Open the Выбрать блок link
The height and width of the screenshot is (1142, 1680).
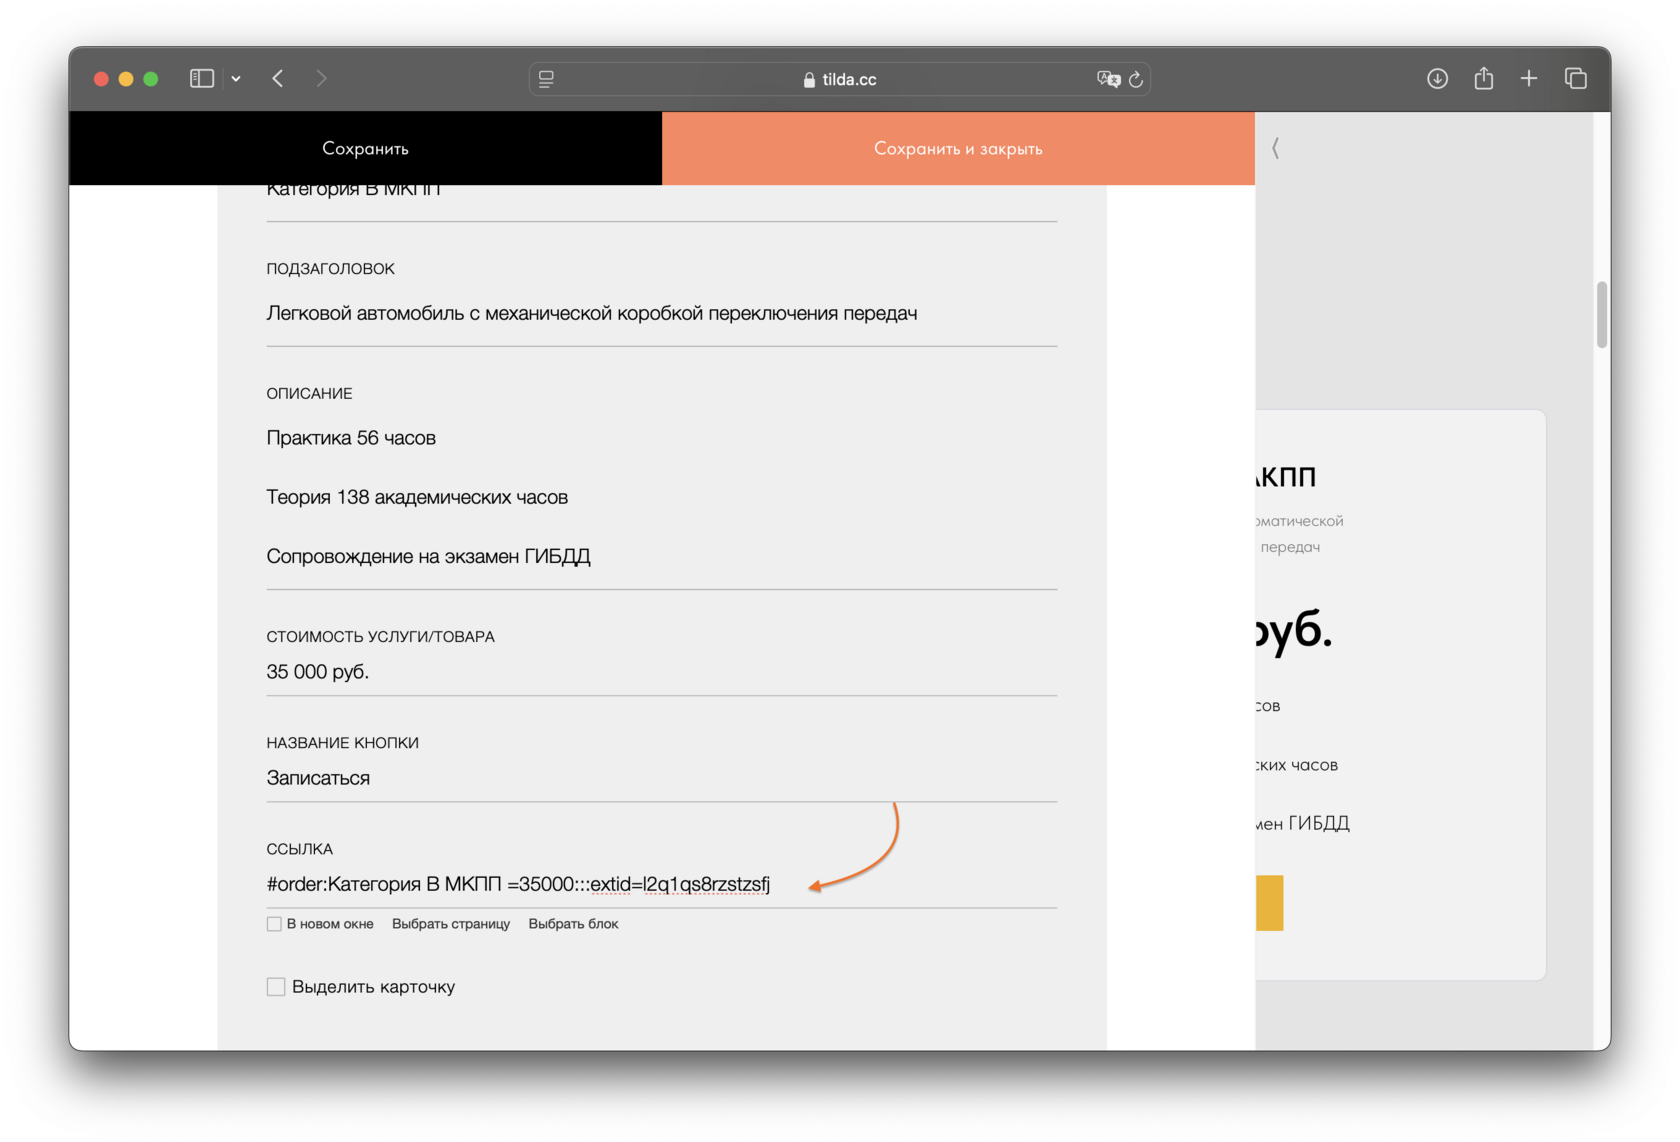(x=573, y=924)
